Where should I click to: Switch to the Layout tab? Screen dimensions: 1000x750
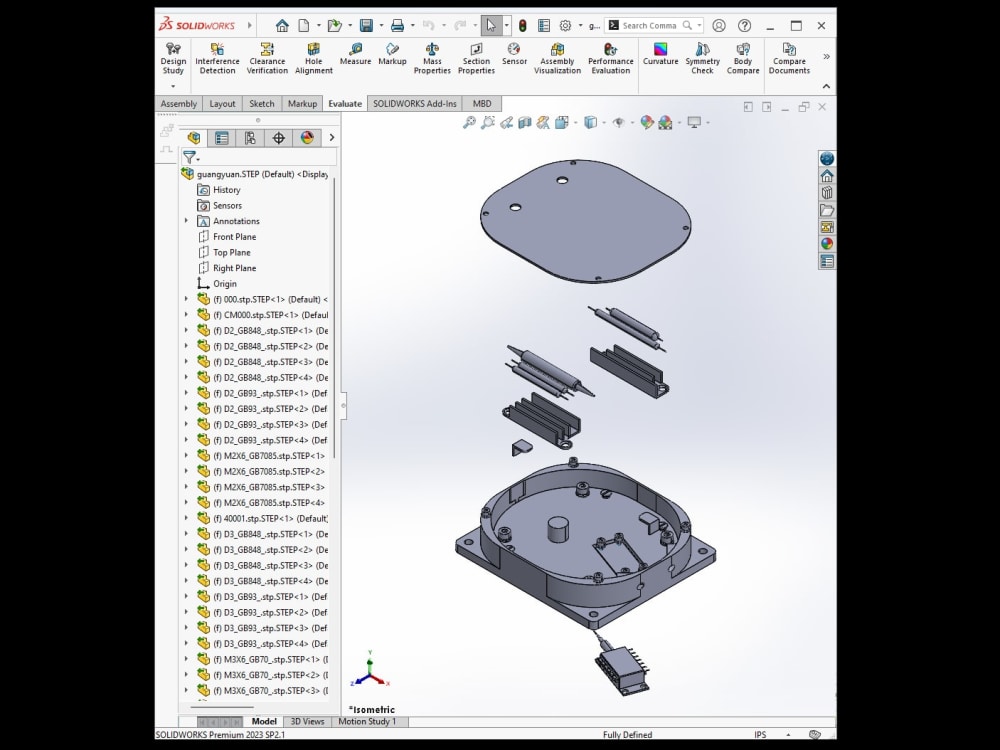tap(223, 103)
